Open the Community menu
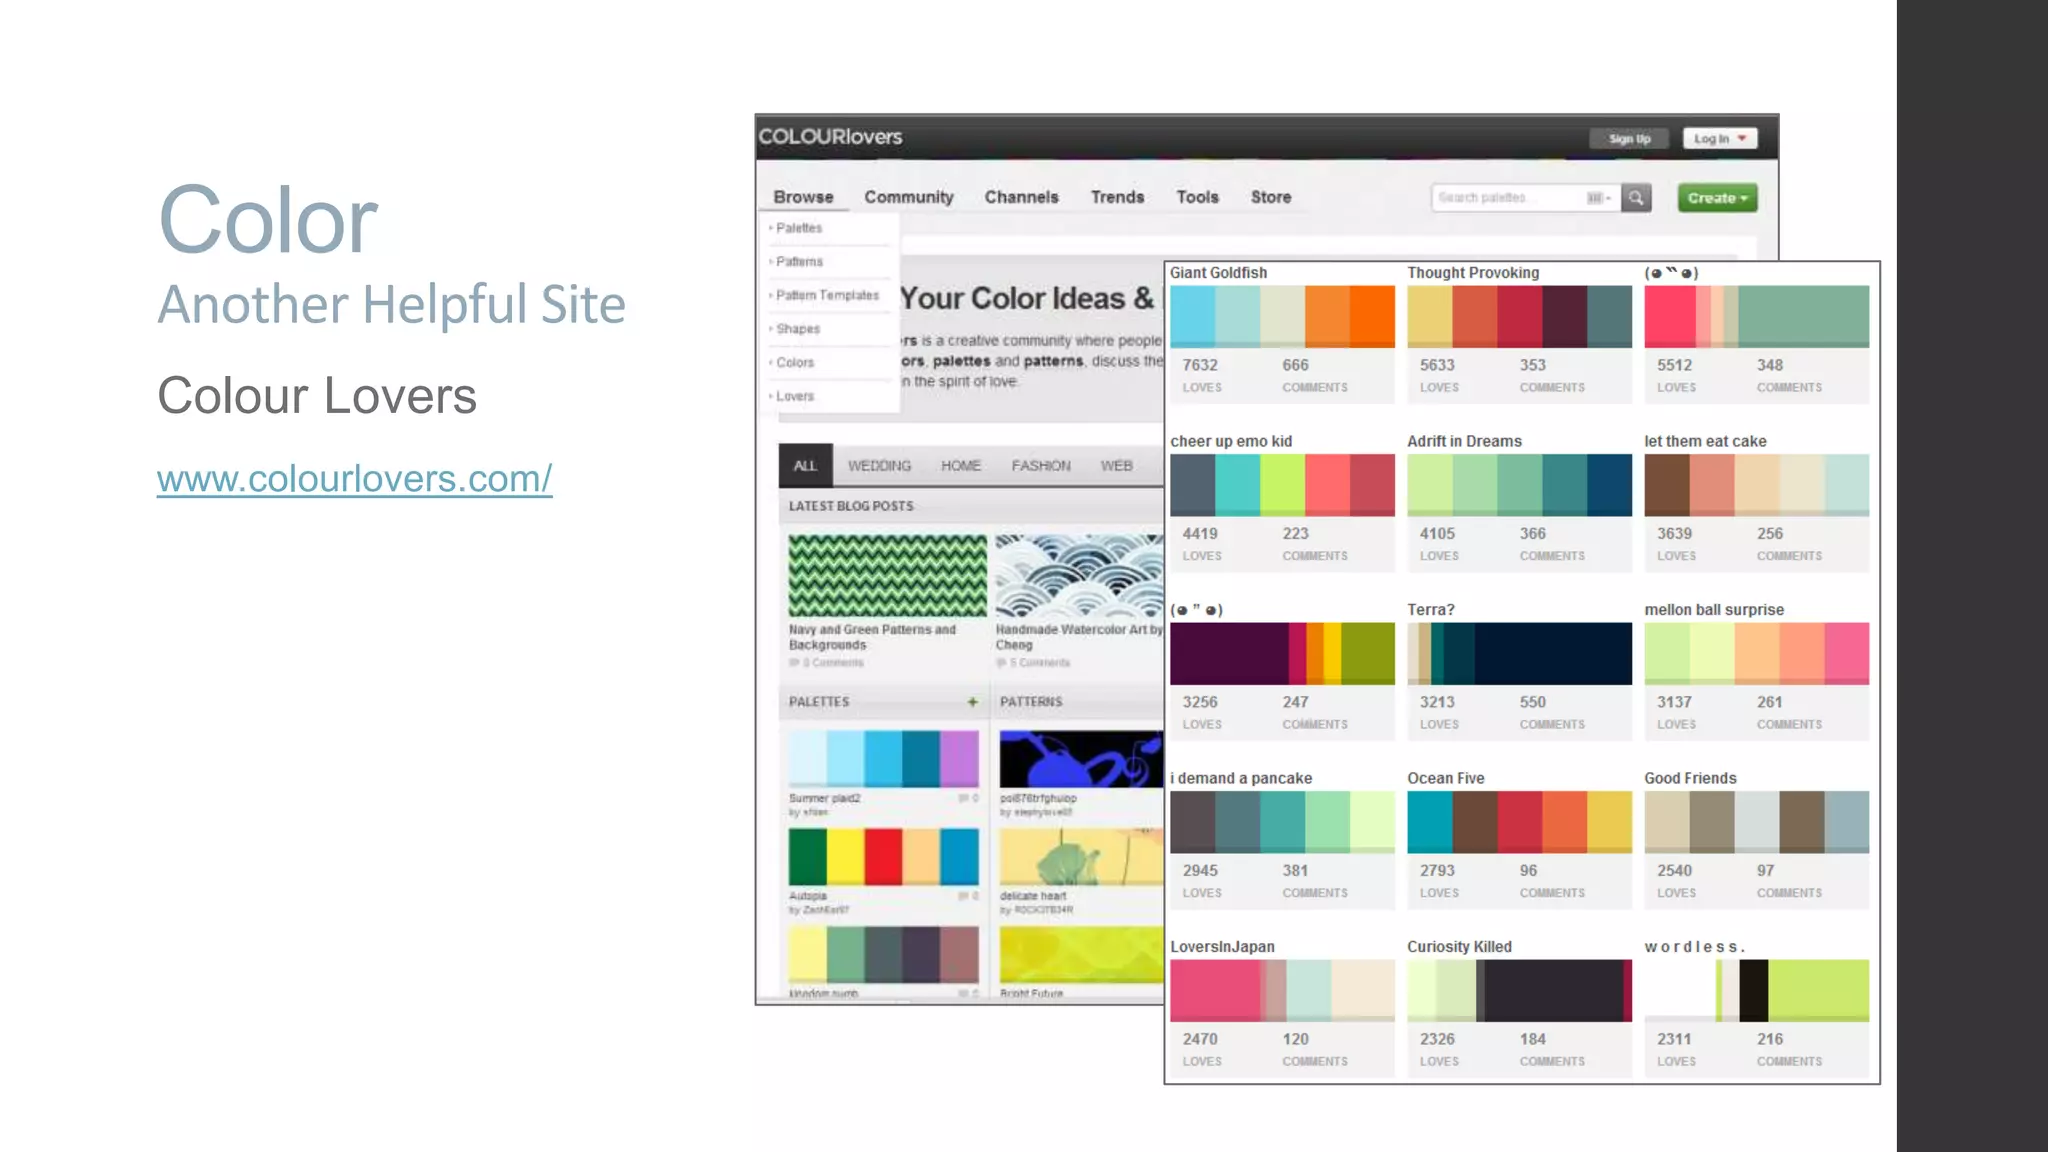Image resolution: width=2048 pixels, height=1152 pixels. [908, 197]
